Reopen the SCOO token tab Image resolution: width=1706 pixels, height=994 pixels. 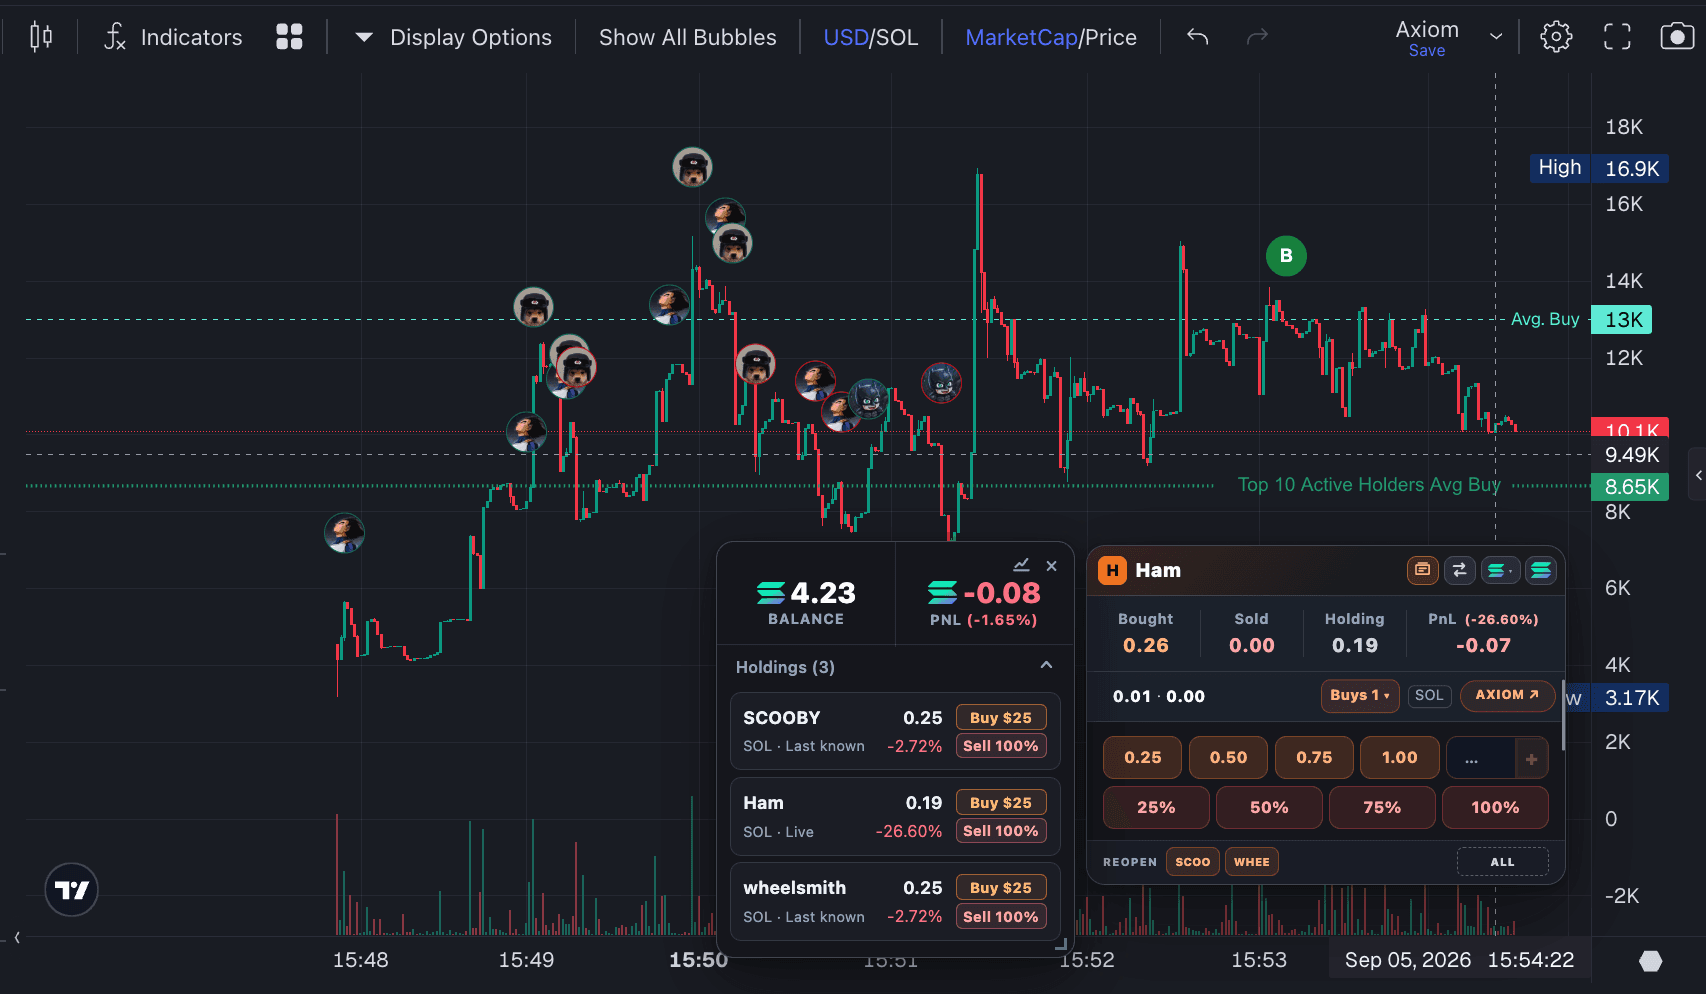tap(1192, 862)
